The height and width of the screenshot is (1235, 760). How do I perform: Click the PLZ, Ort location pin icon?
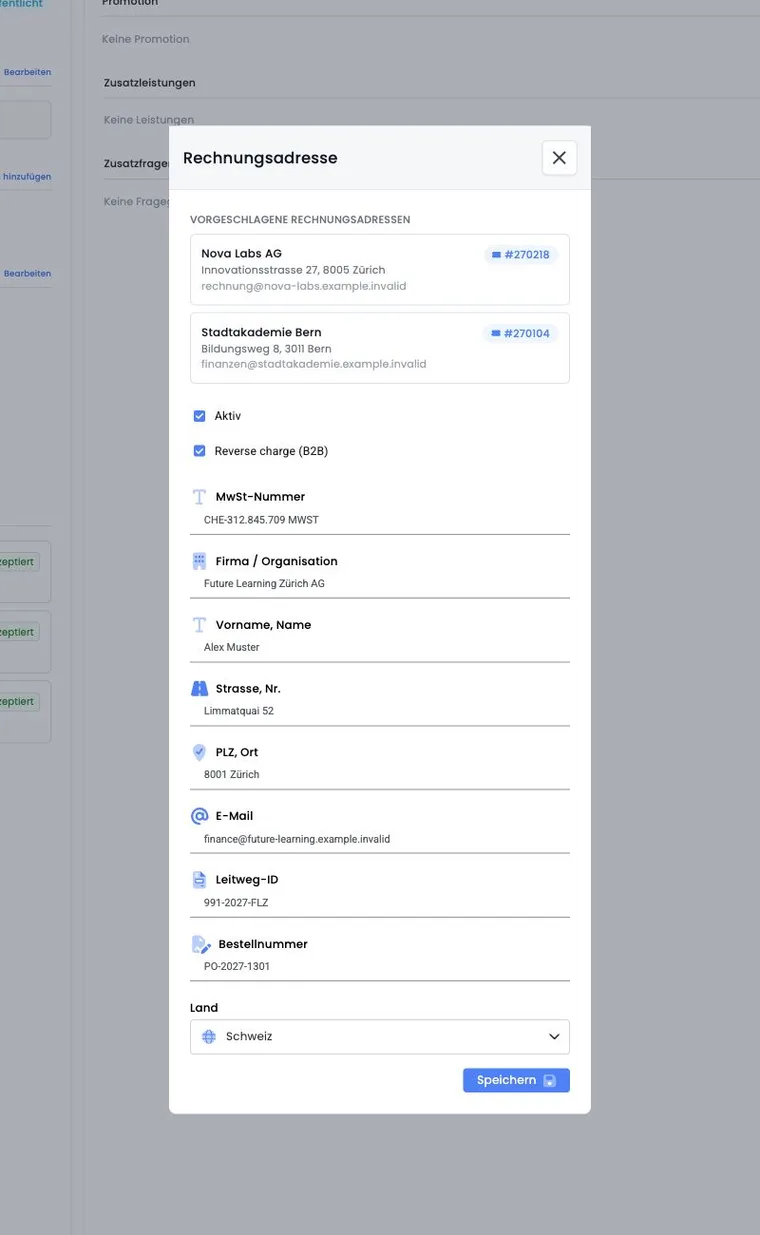point(199,752)
